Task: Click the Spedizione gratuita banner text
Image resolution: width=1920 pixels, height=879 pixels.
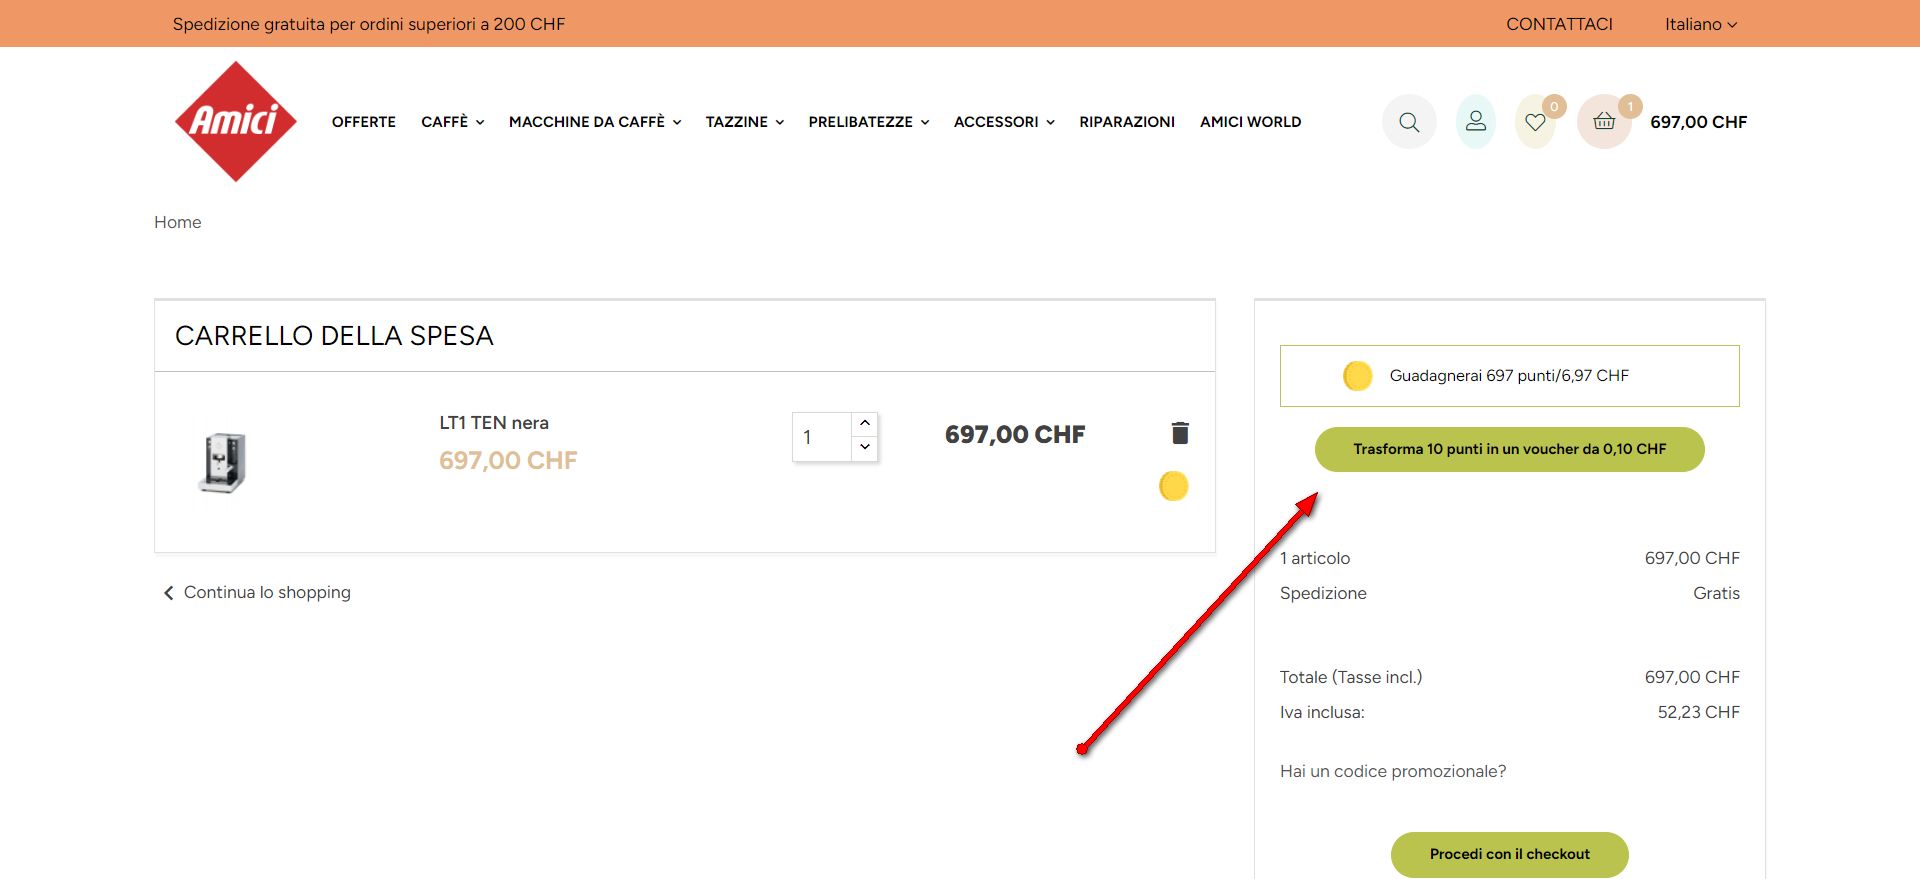Action: (x=369, y=24)
